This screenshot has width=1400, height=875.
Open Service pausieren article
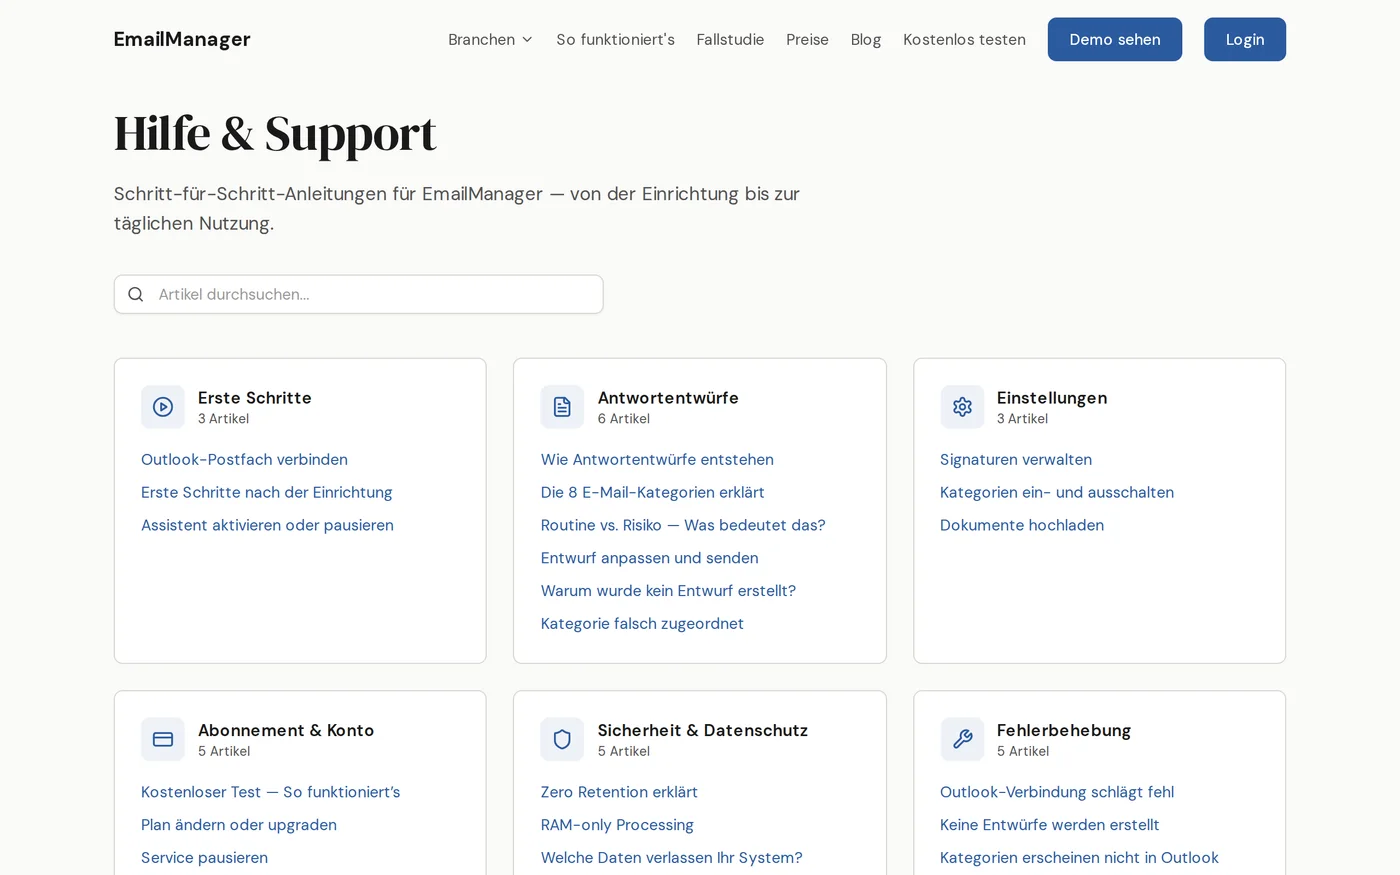[x=204, y=858]
